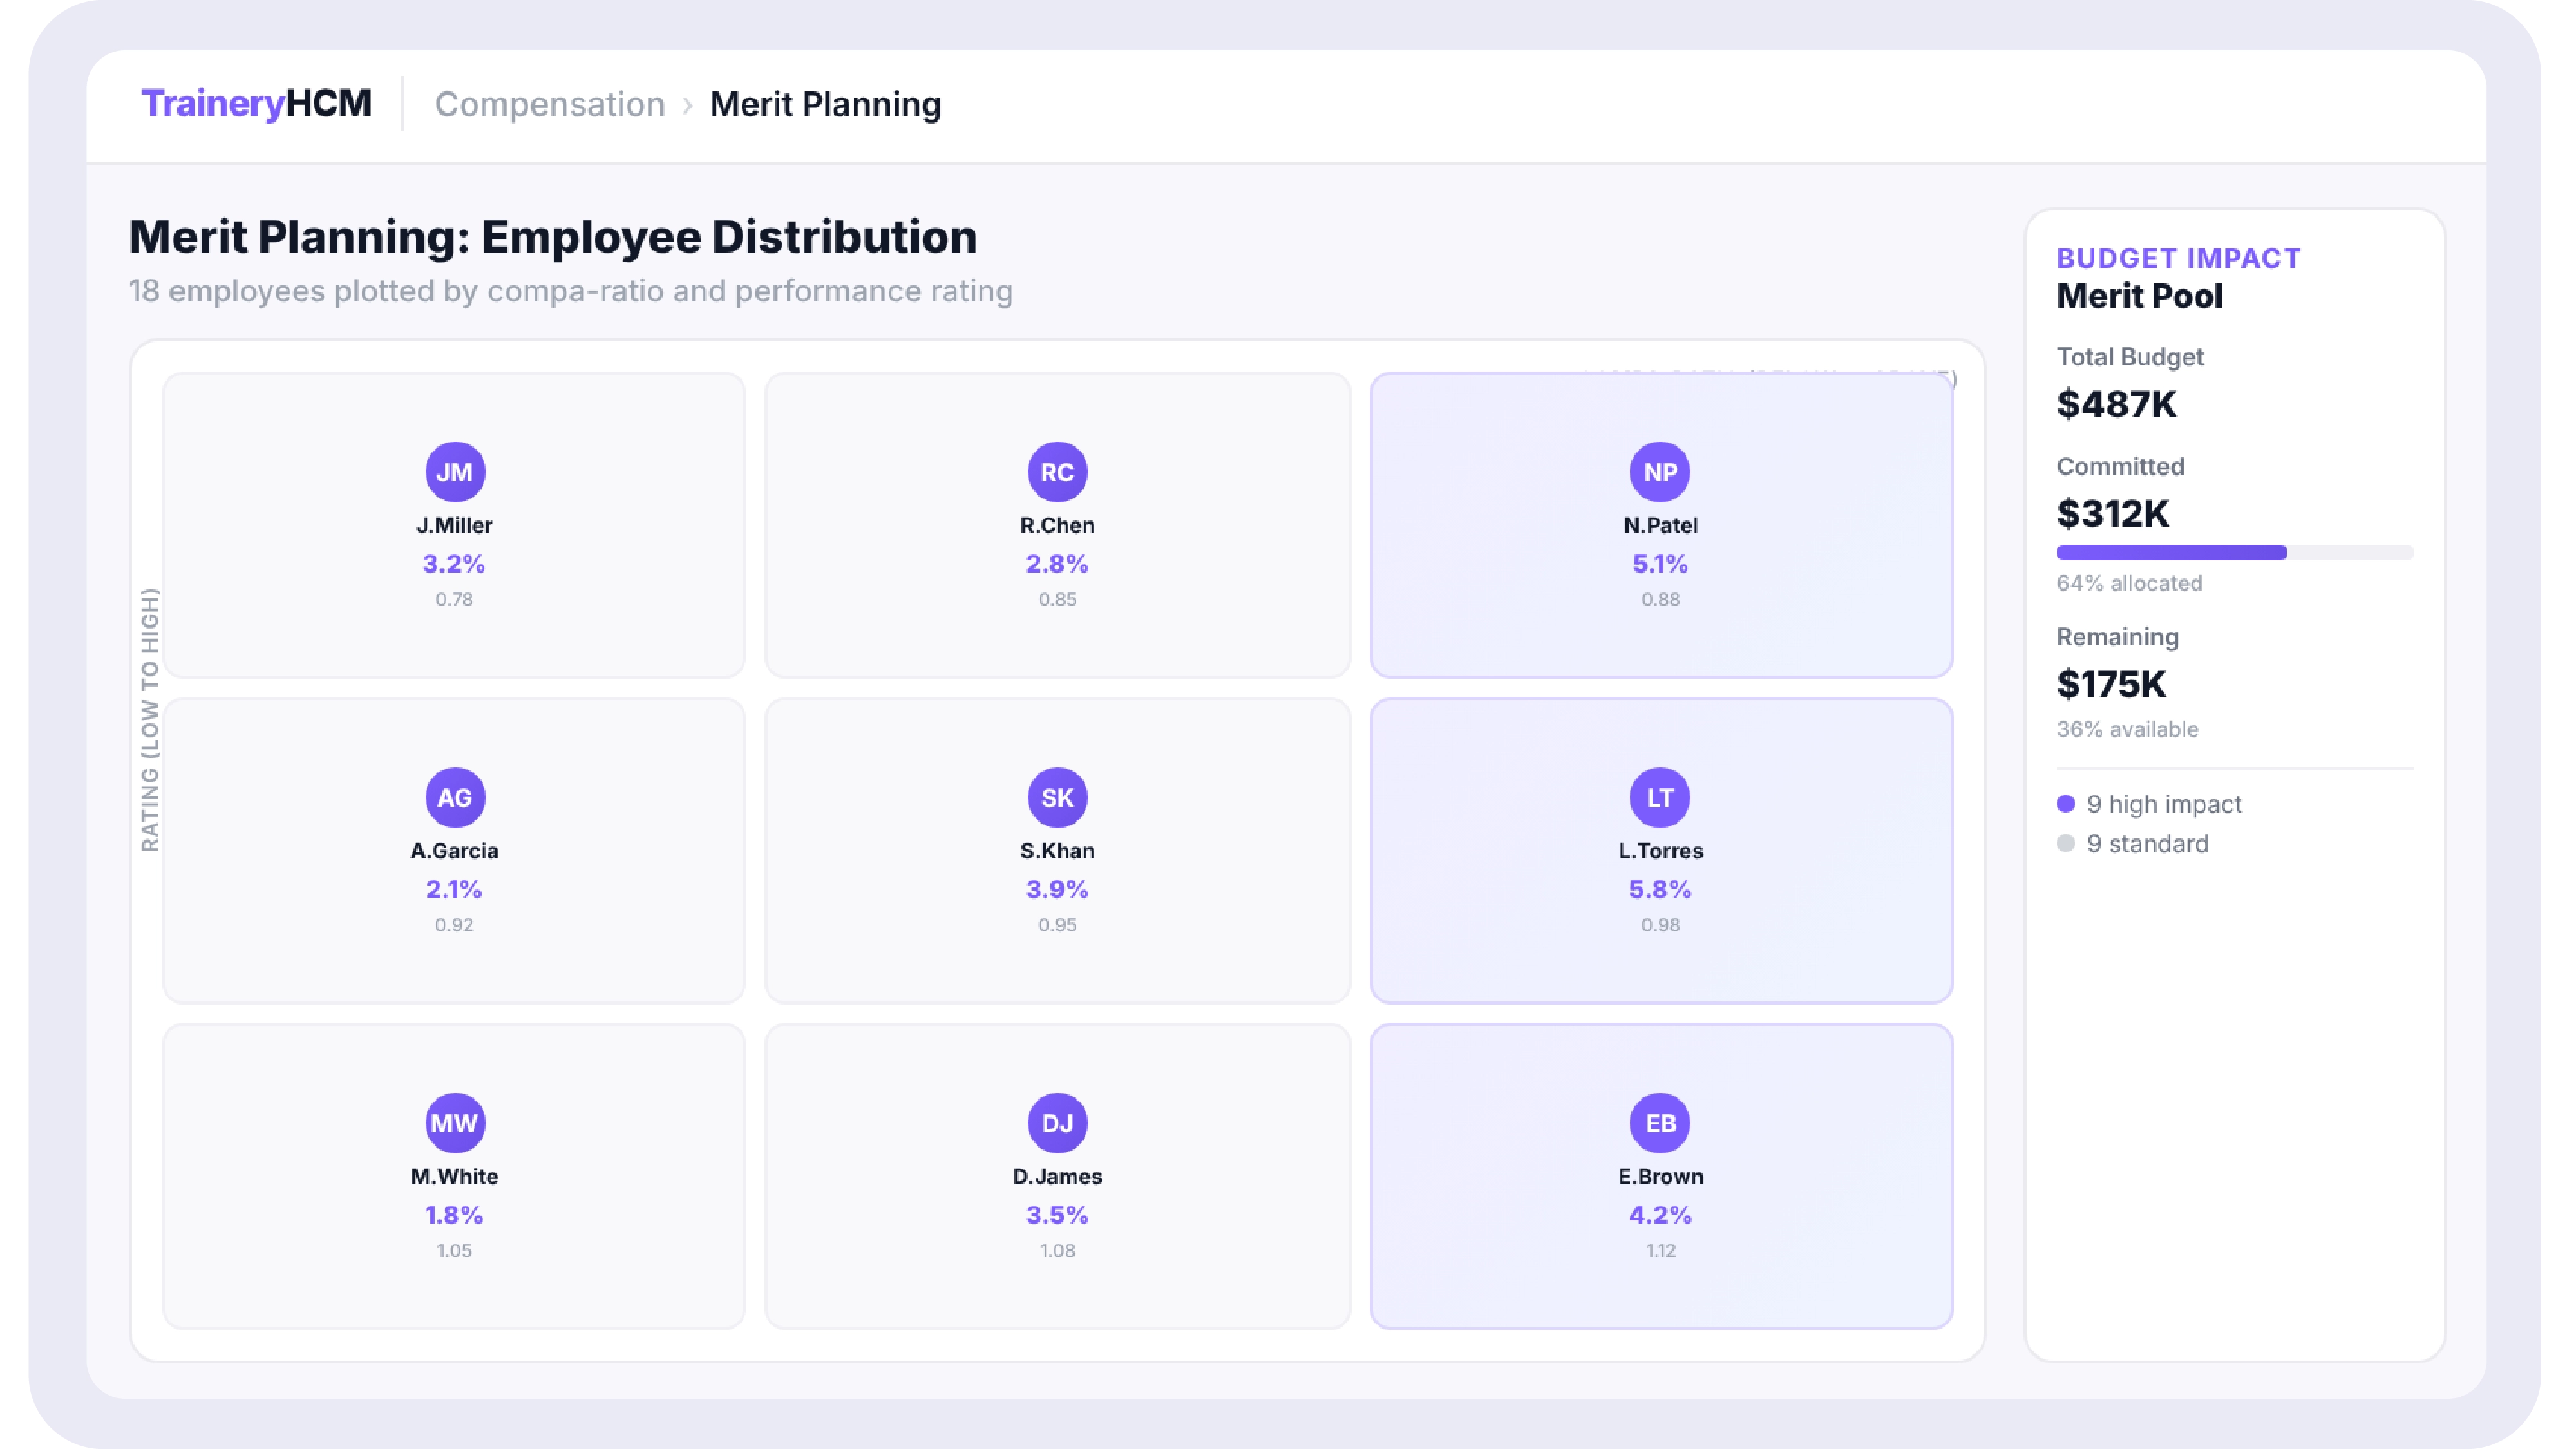The width and height of the screenshot is (2576, 1449).
Task: Select Merit Planning breadcrumb
Action: coord(825,104)
